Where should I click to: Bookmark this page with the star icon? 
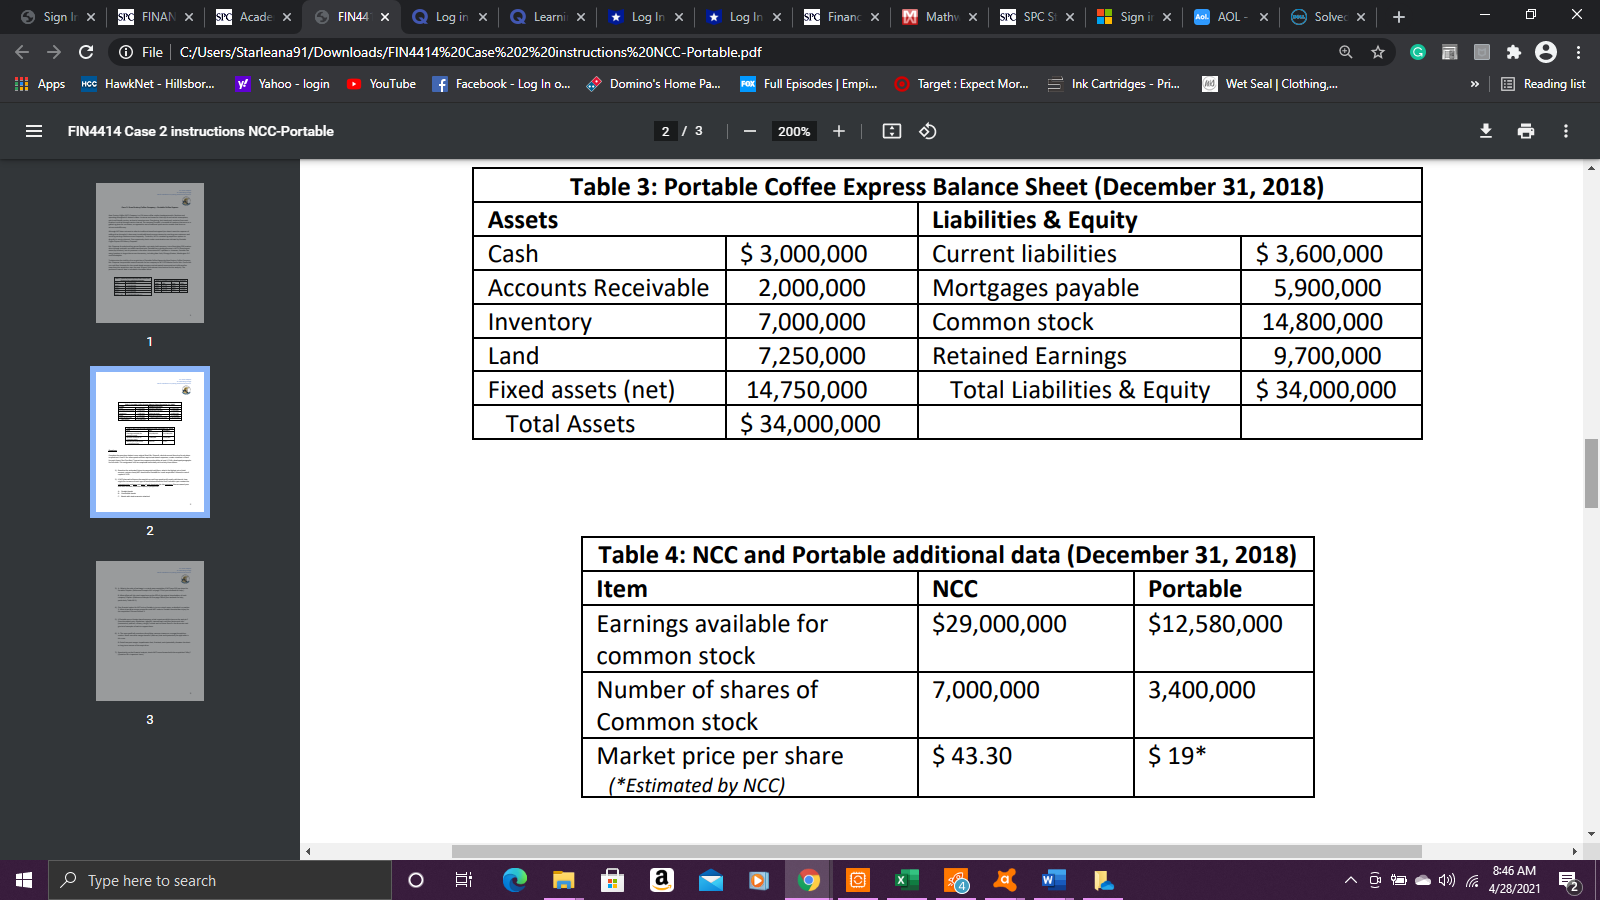pyautogui.click(x=1378, y=52)
